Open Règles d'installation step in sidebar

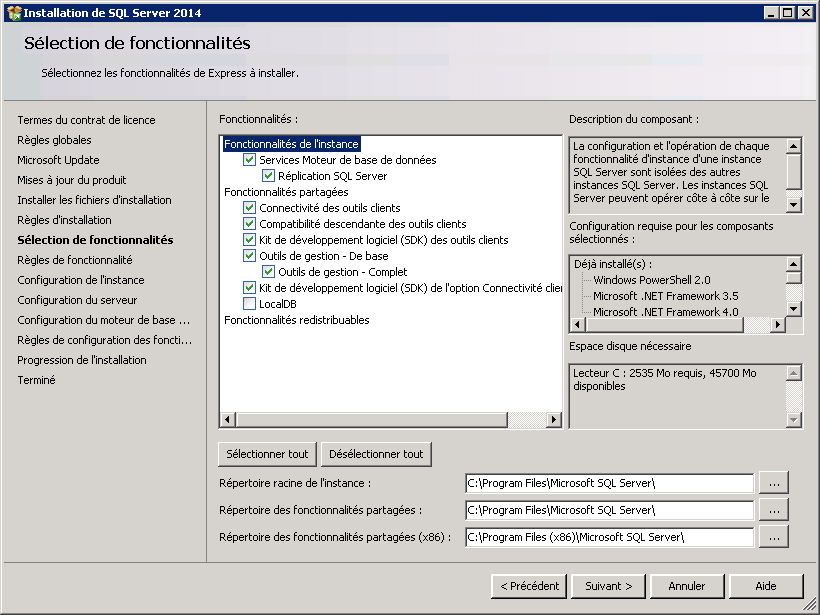pyautogui.click(x=64, y=220)
